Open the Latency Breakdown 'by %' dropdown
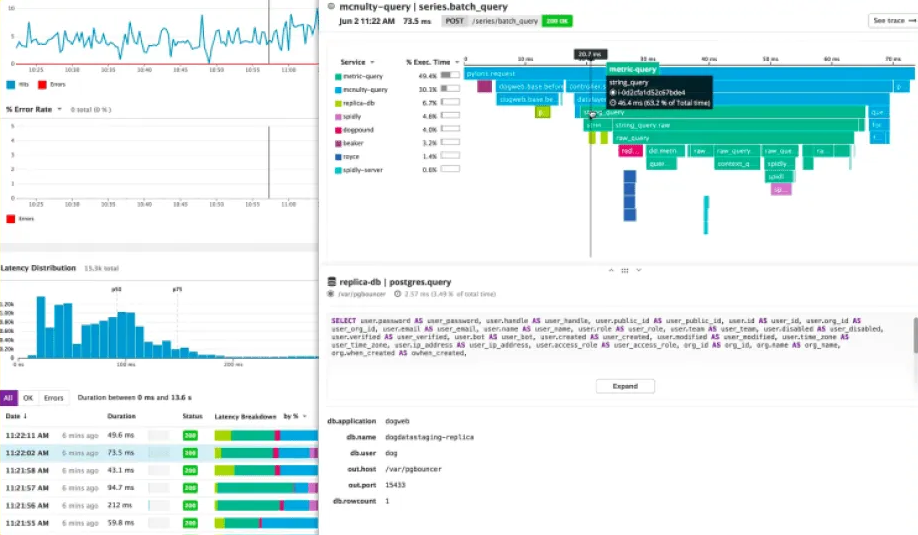918x535 pixels. (x=295, y=416)
